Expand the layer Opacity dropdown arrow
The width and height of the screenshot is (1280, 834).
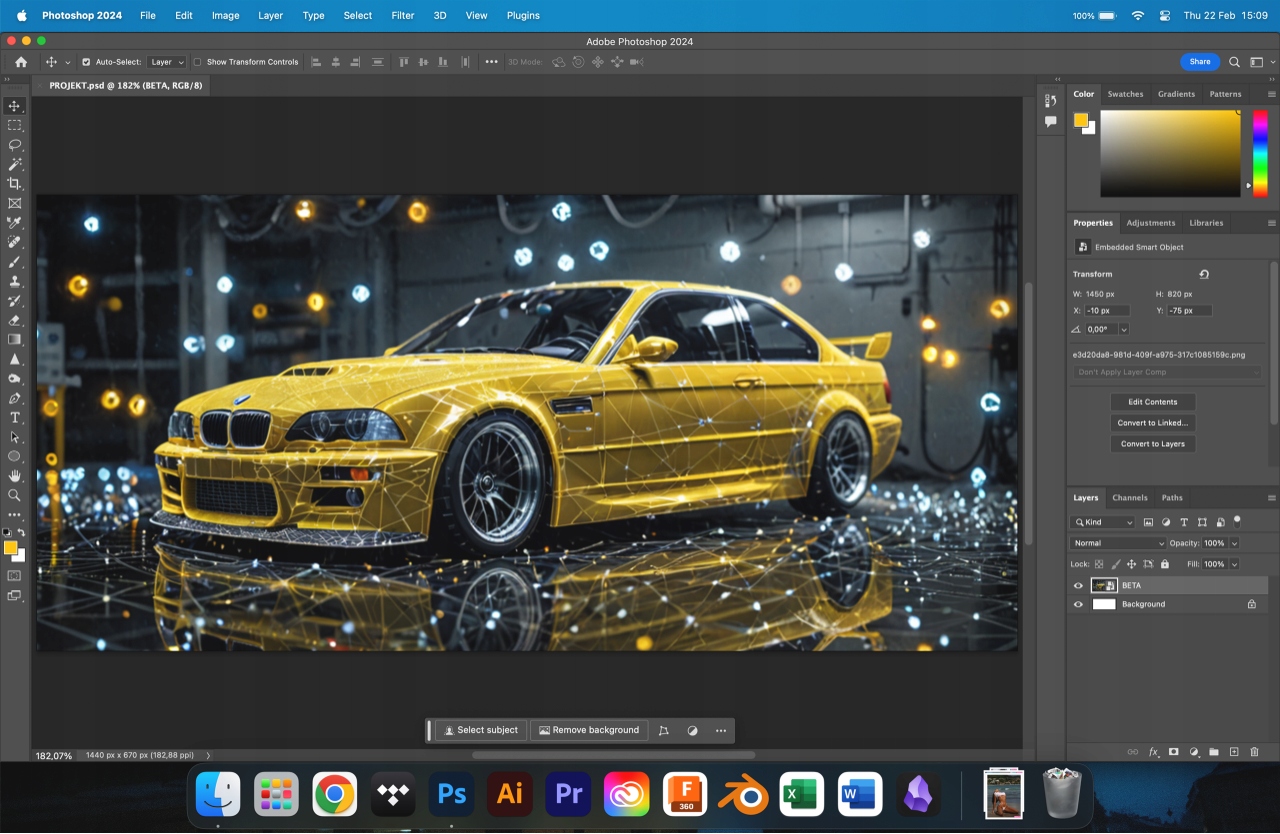[1234, 543]
